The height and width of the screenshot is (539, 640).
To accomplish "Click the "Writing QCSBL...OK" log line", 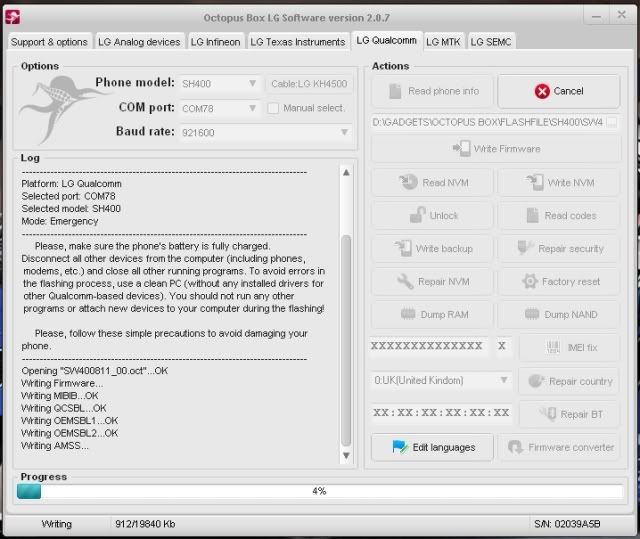I will (x=64, y=408).
